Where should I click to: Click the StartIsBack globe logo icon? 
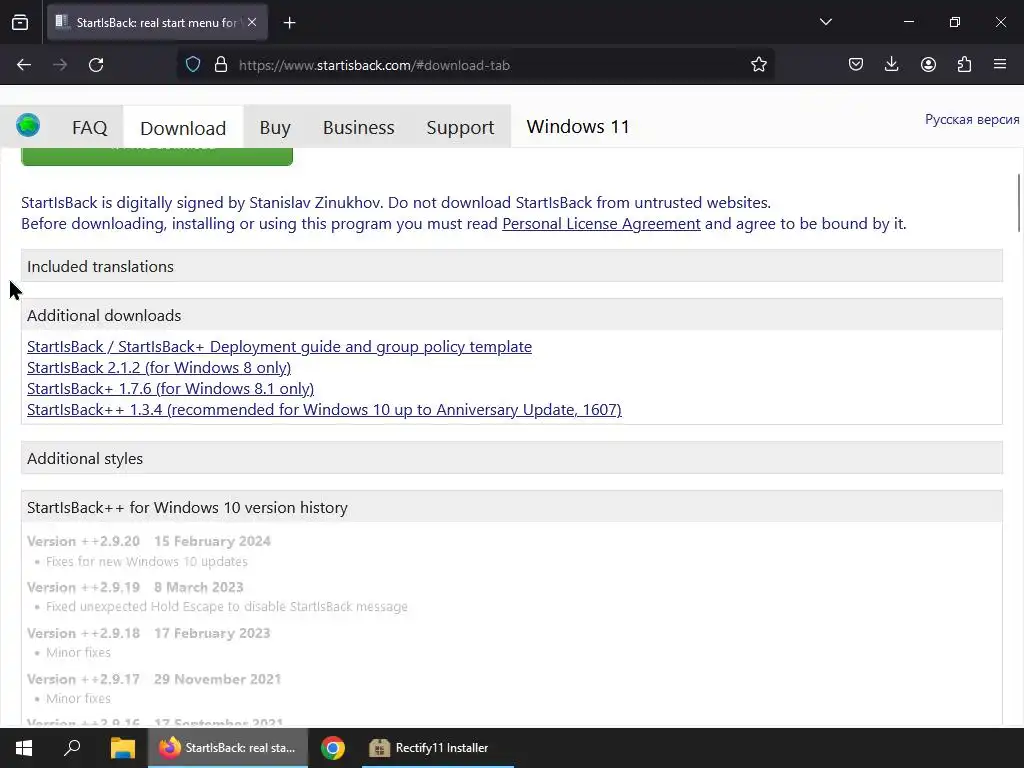[28, 125]
